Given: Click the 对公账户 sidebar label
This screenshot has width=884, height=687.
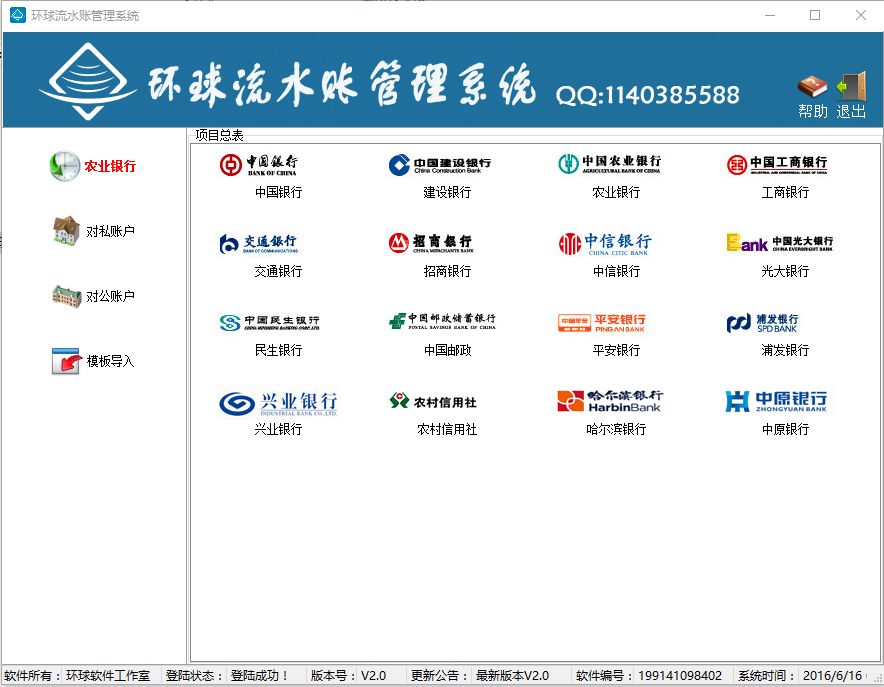Looking at the screenshot, I should pyautogui.click(x=110, y=296).
